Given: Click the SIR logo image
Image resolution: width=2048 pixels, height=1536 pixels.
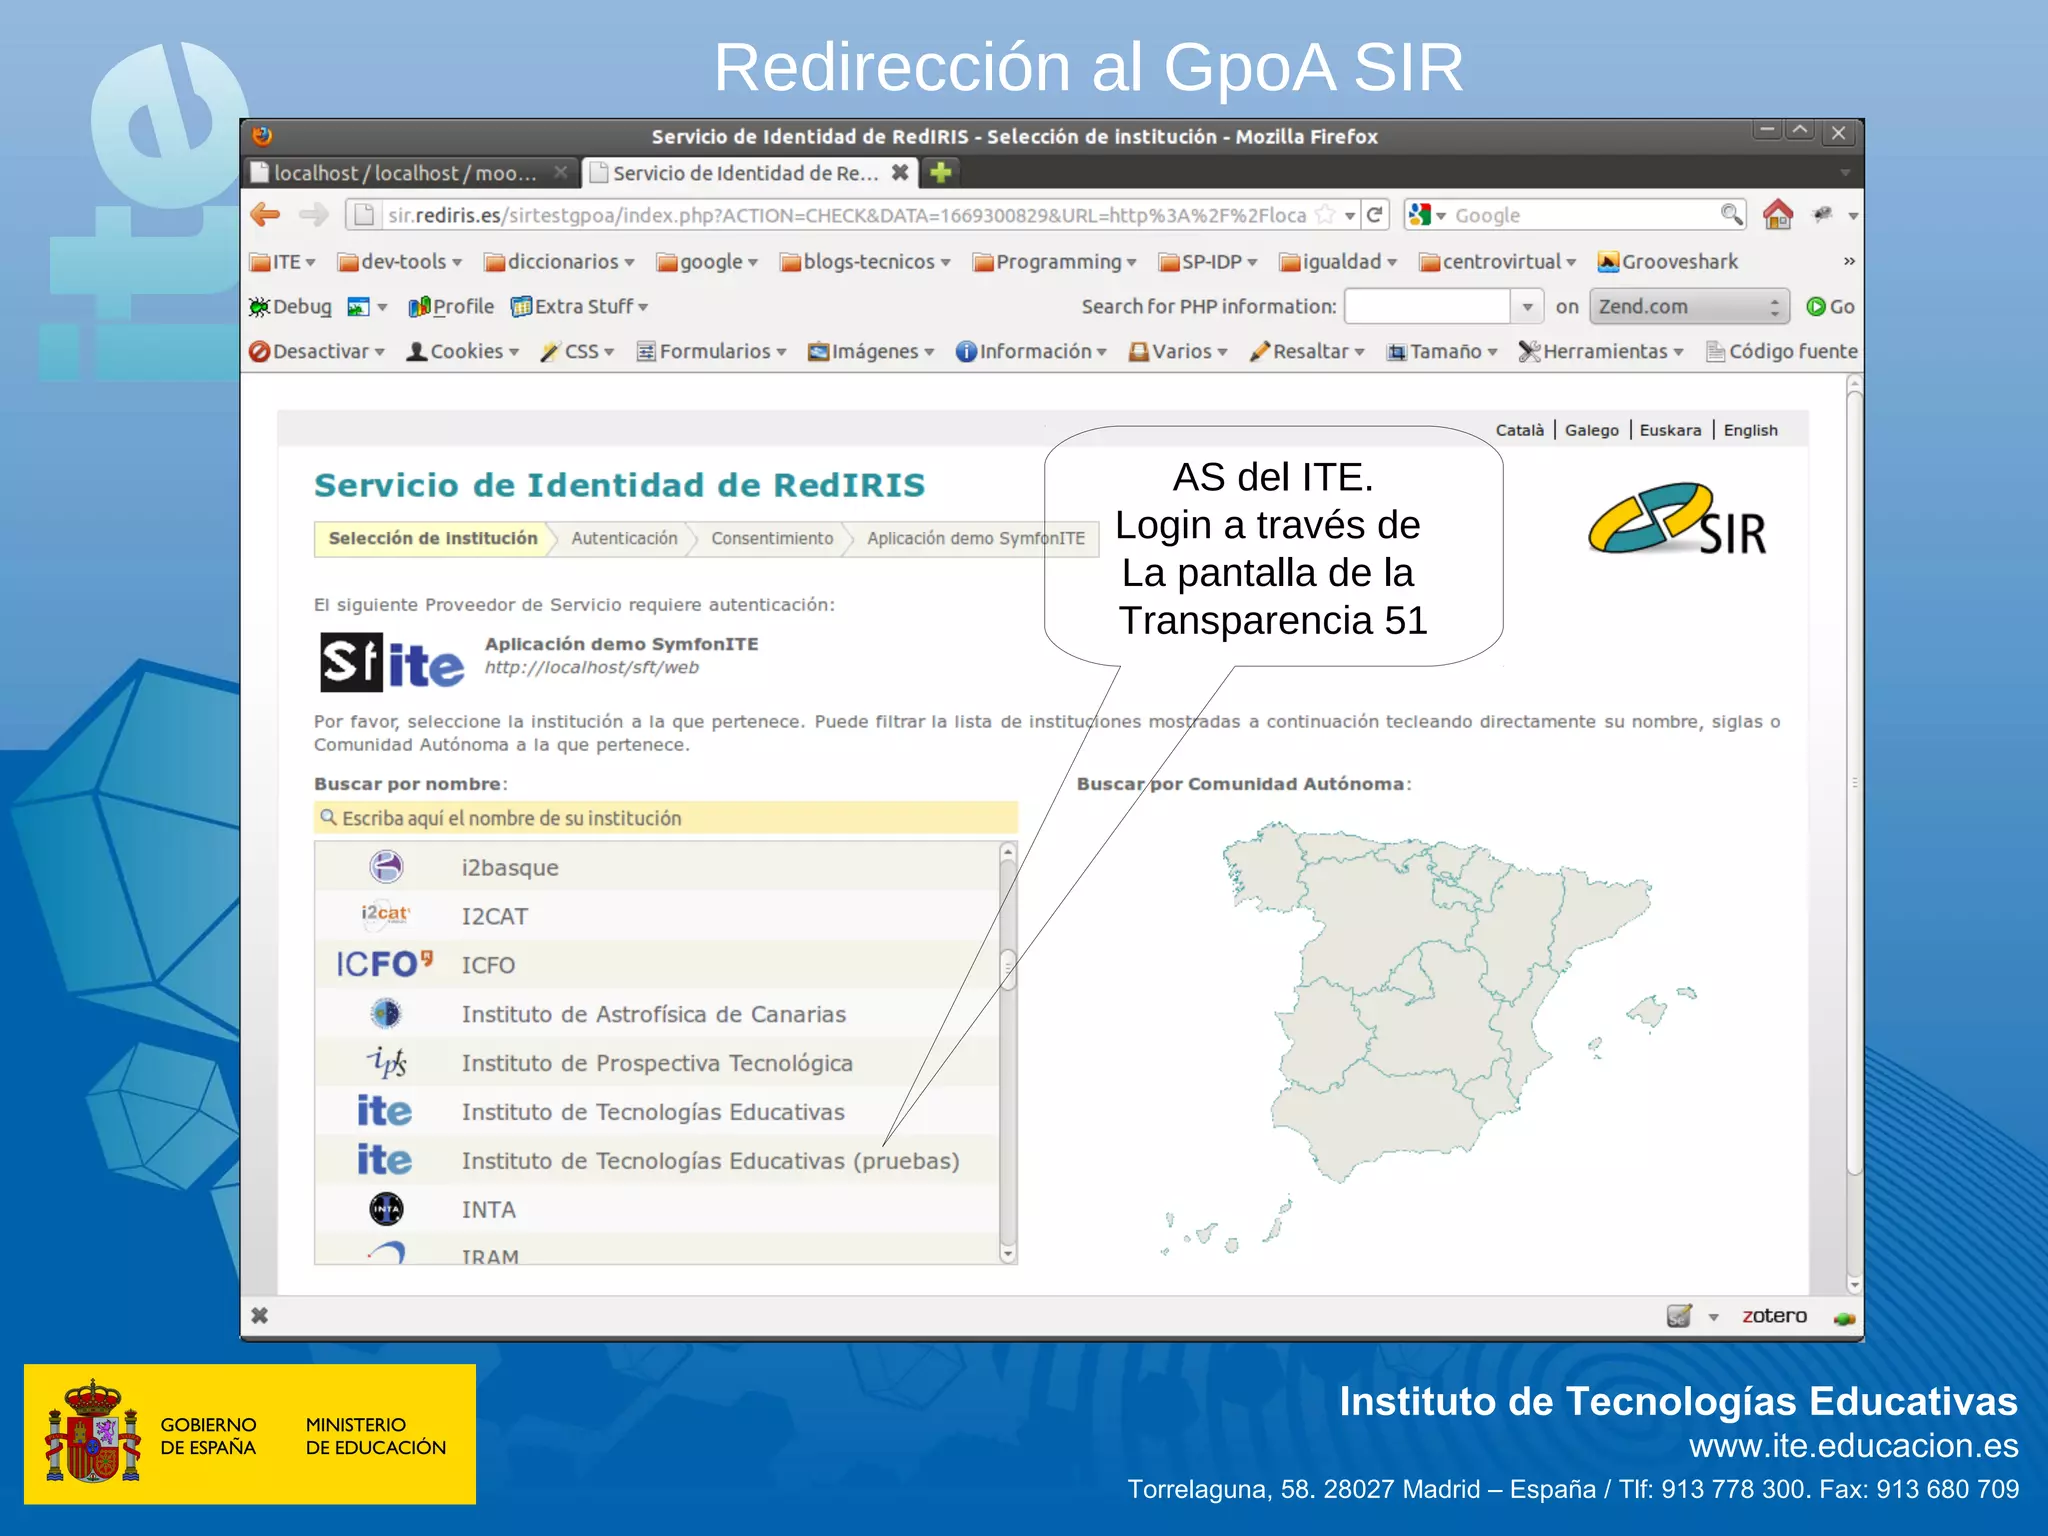Looking at the screenshot, I should point(1677,519).
